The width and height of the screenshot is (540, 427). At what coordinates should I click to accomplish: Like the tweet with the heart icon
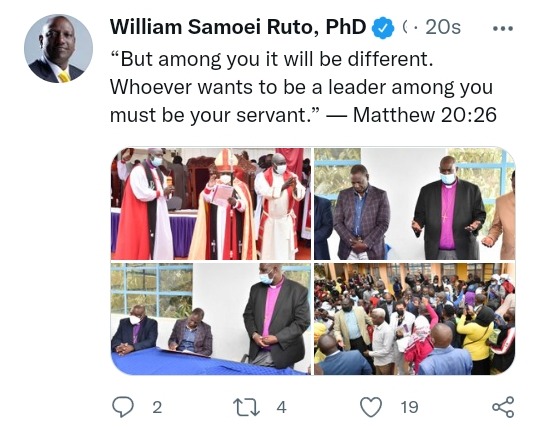(371, 407)
